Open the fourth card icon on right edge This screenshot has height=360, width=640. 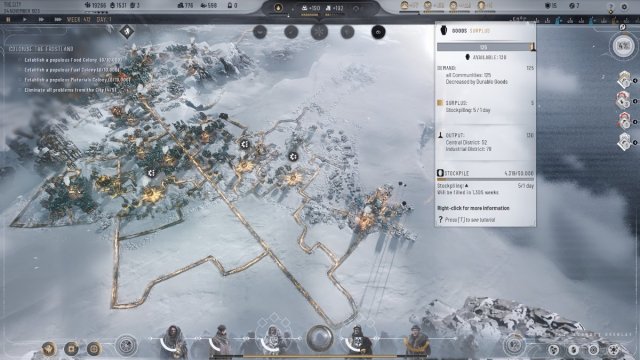pyautogui.click(x=624, y=142)
